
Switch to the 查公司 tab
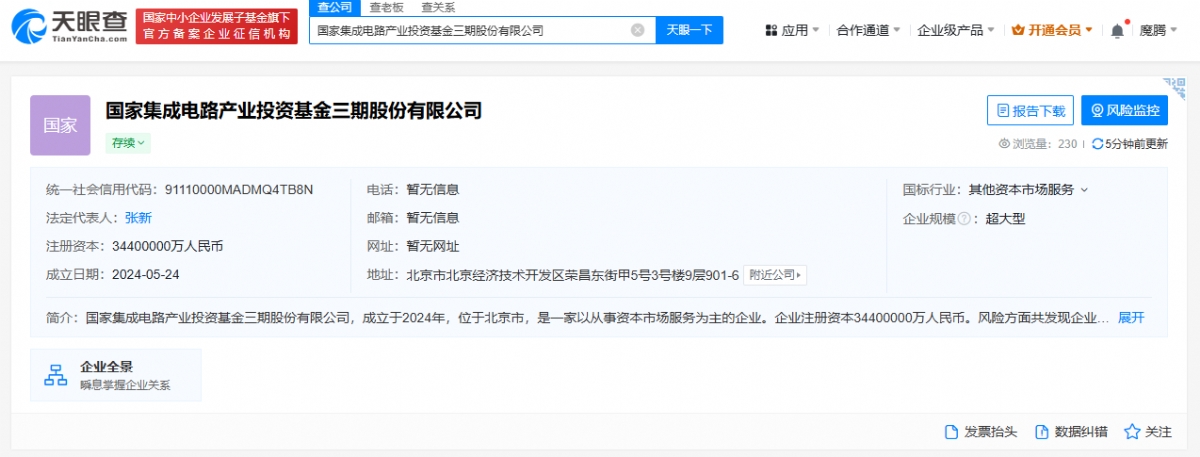(x=333, y=7)
